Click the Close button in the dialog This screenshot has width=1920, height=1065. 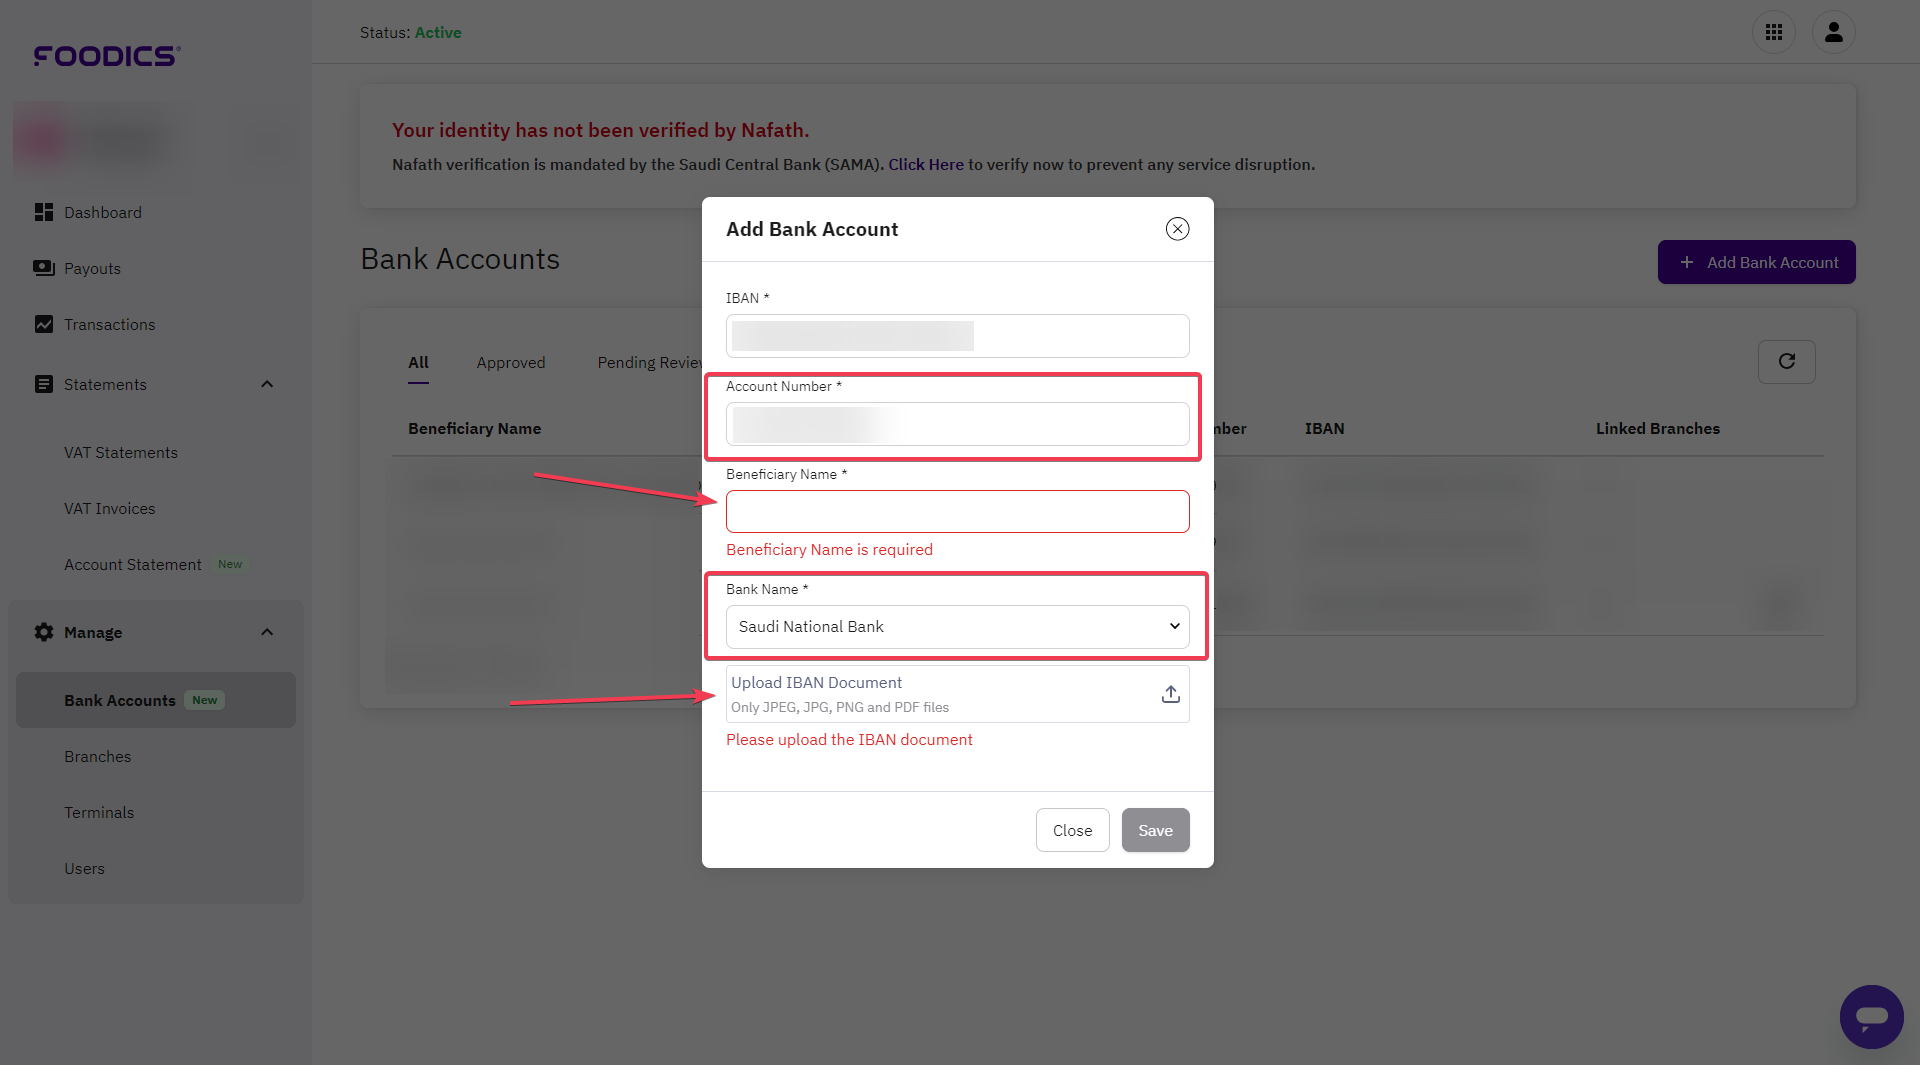point(1072,830)
